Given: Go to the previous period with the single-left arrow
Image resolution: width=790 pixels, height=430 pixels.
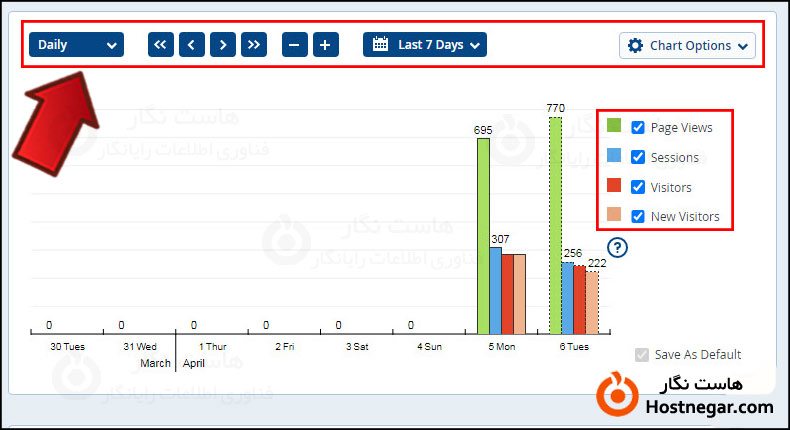Looking at the screenshot, I should (192, 45).
